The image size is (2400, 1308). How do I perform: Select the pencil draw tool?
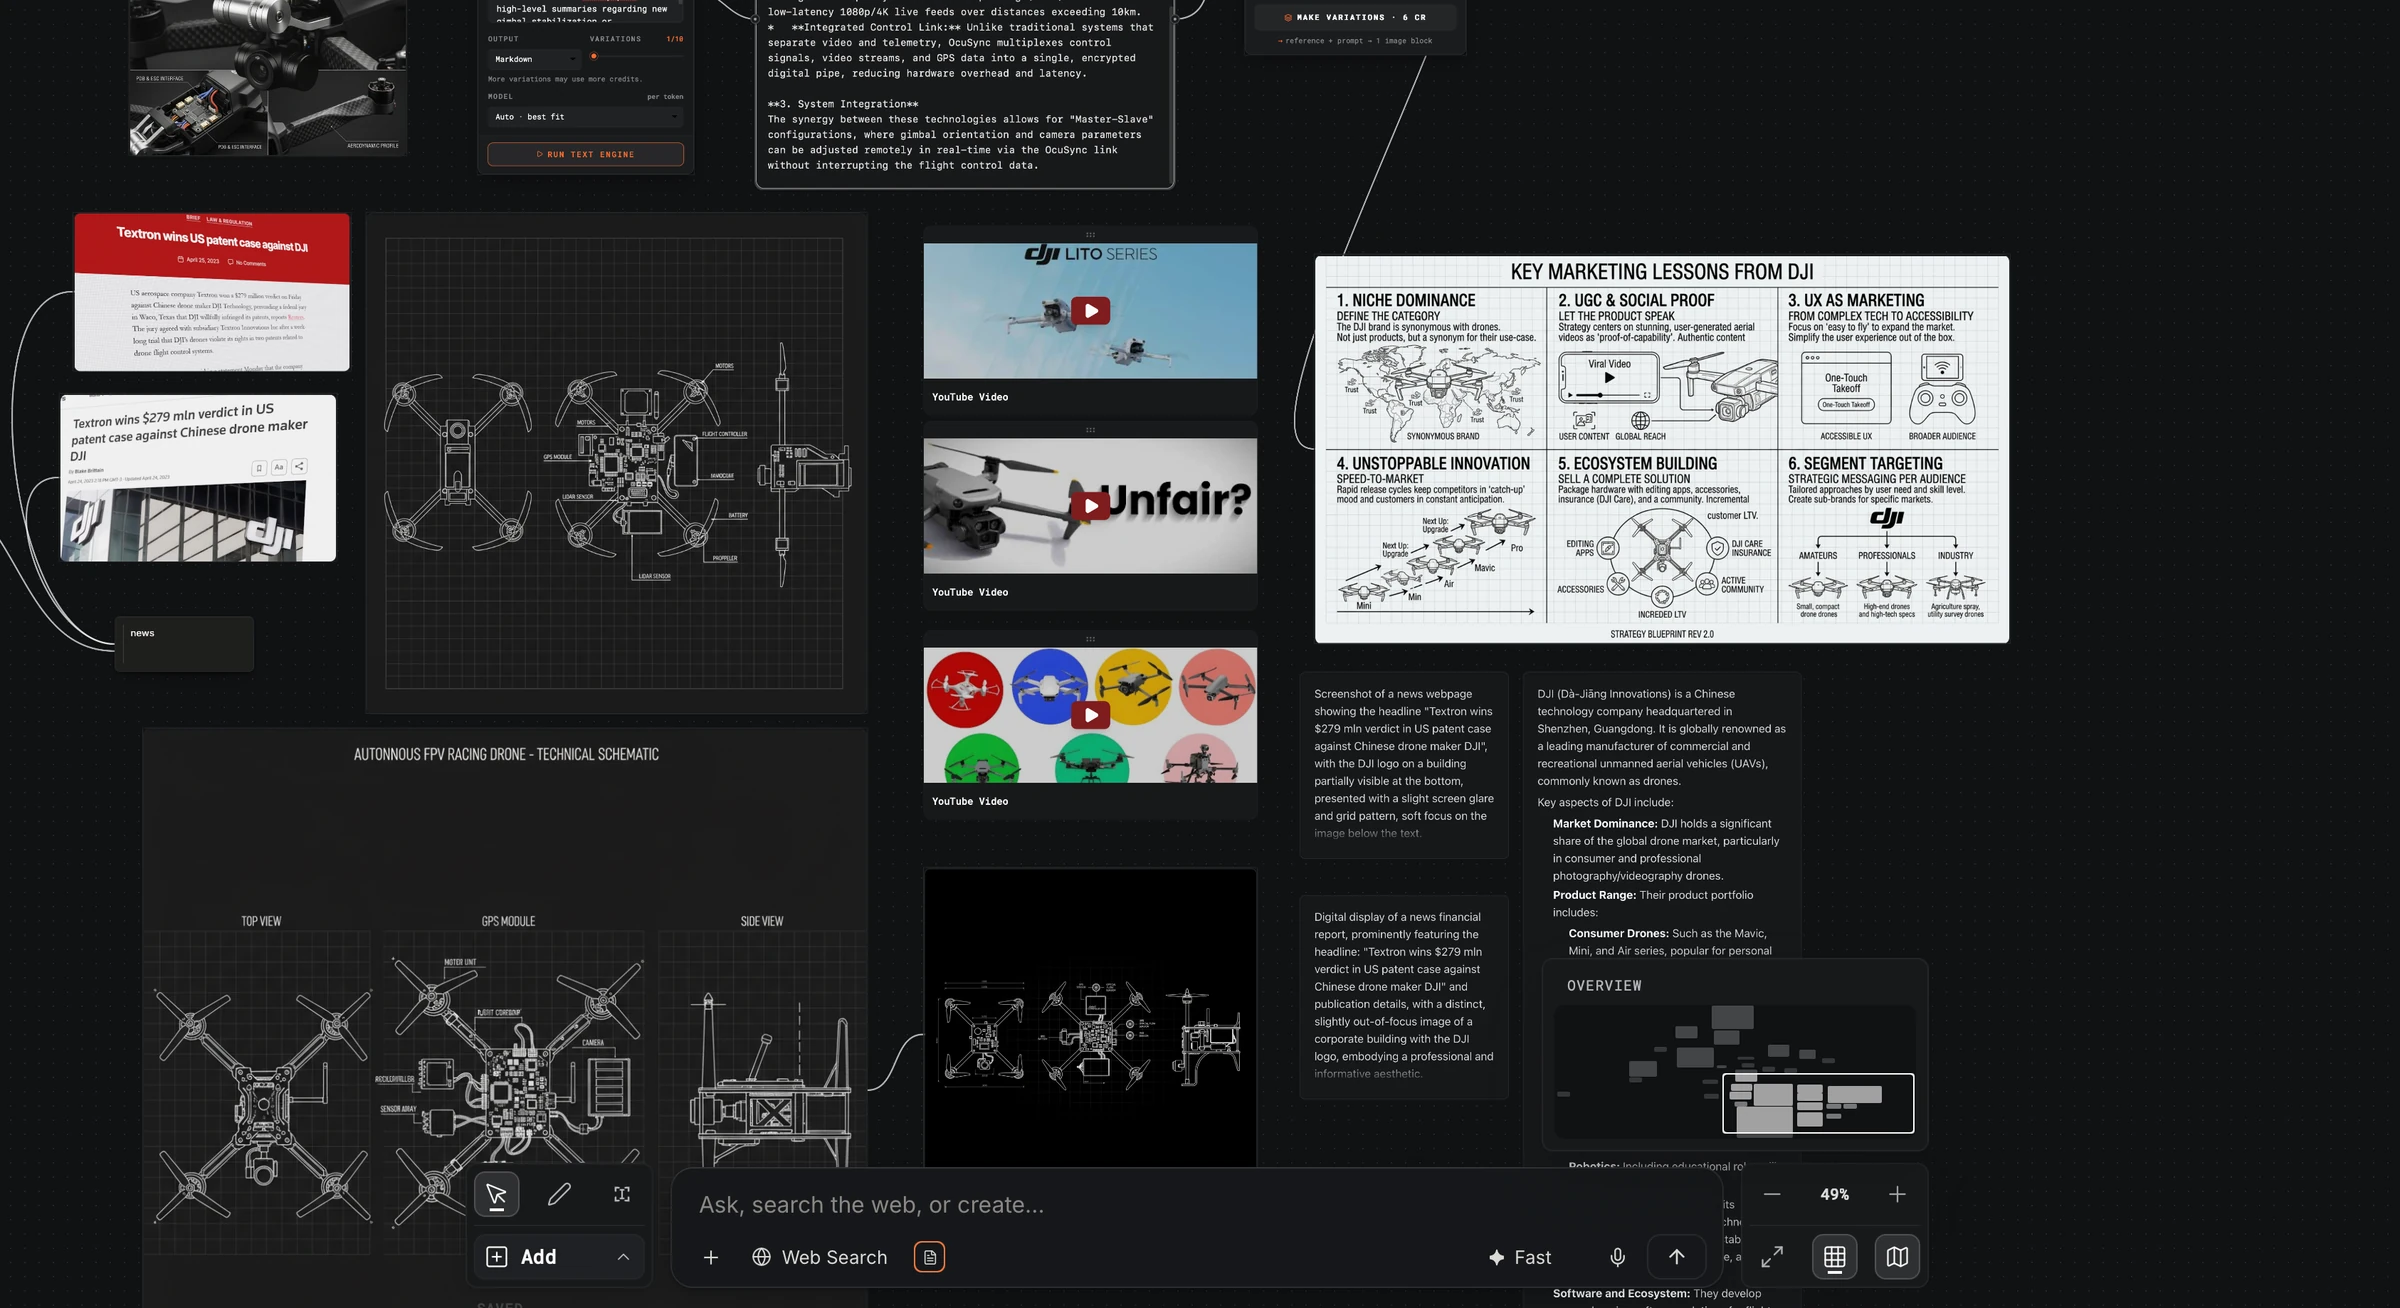[559, 1194]
